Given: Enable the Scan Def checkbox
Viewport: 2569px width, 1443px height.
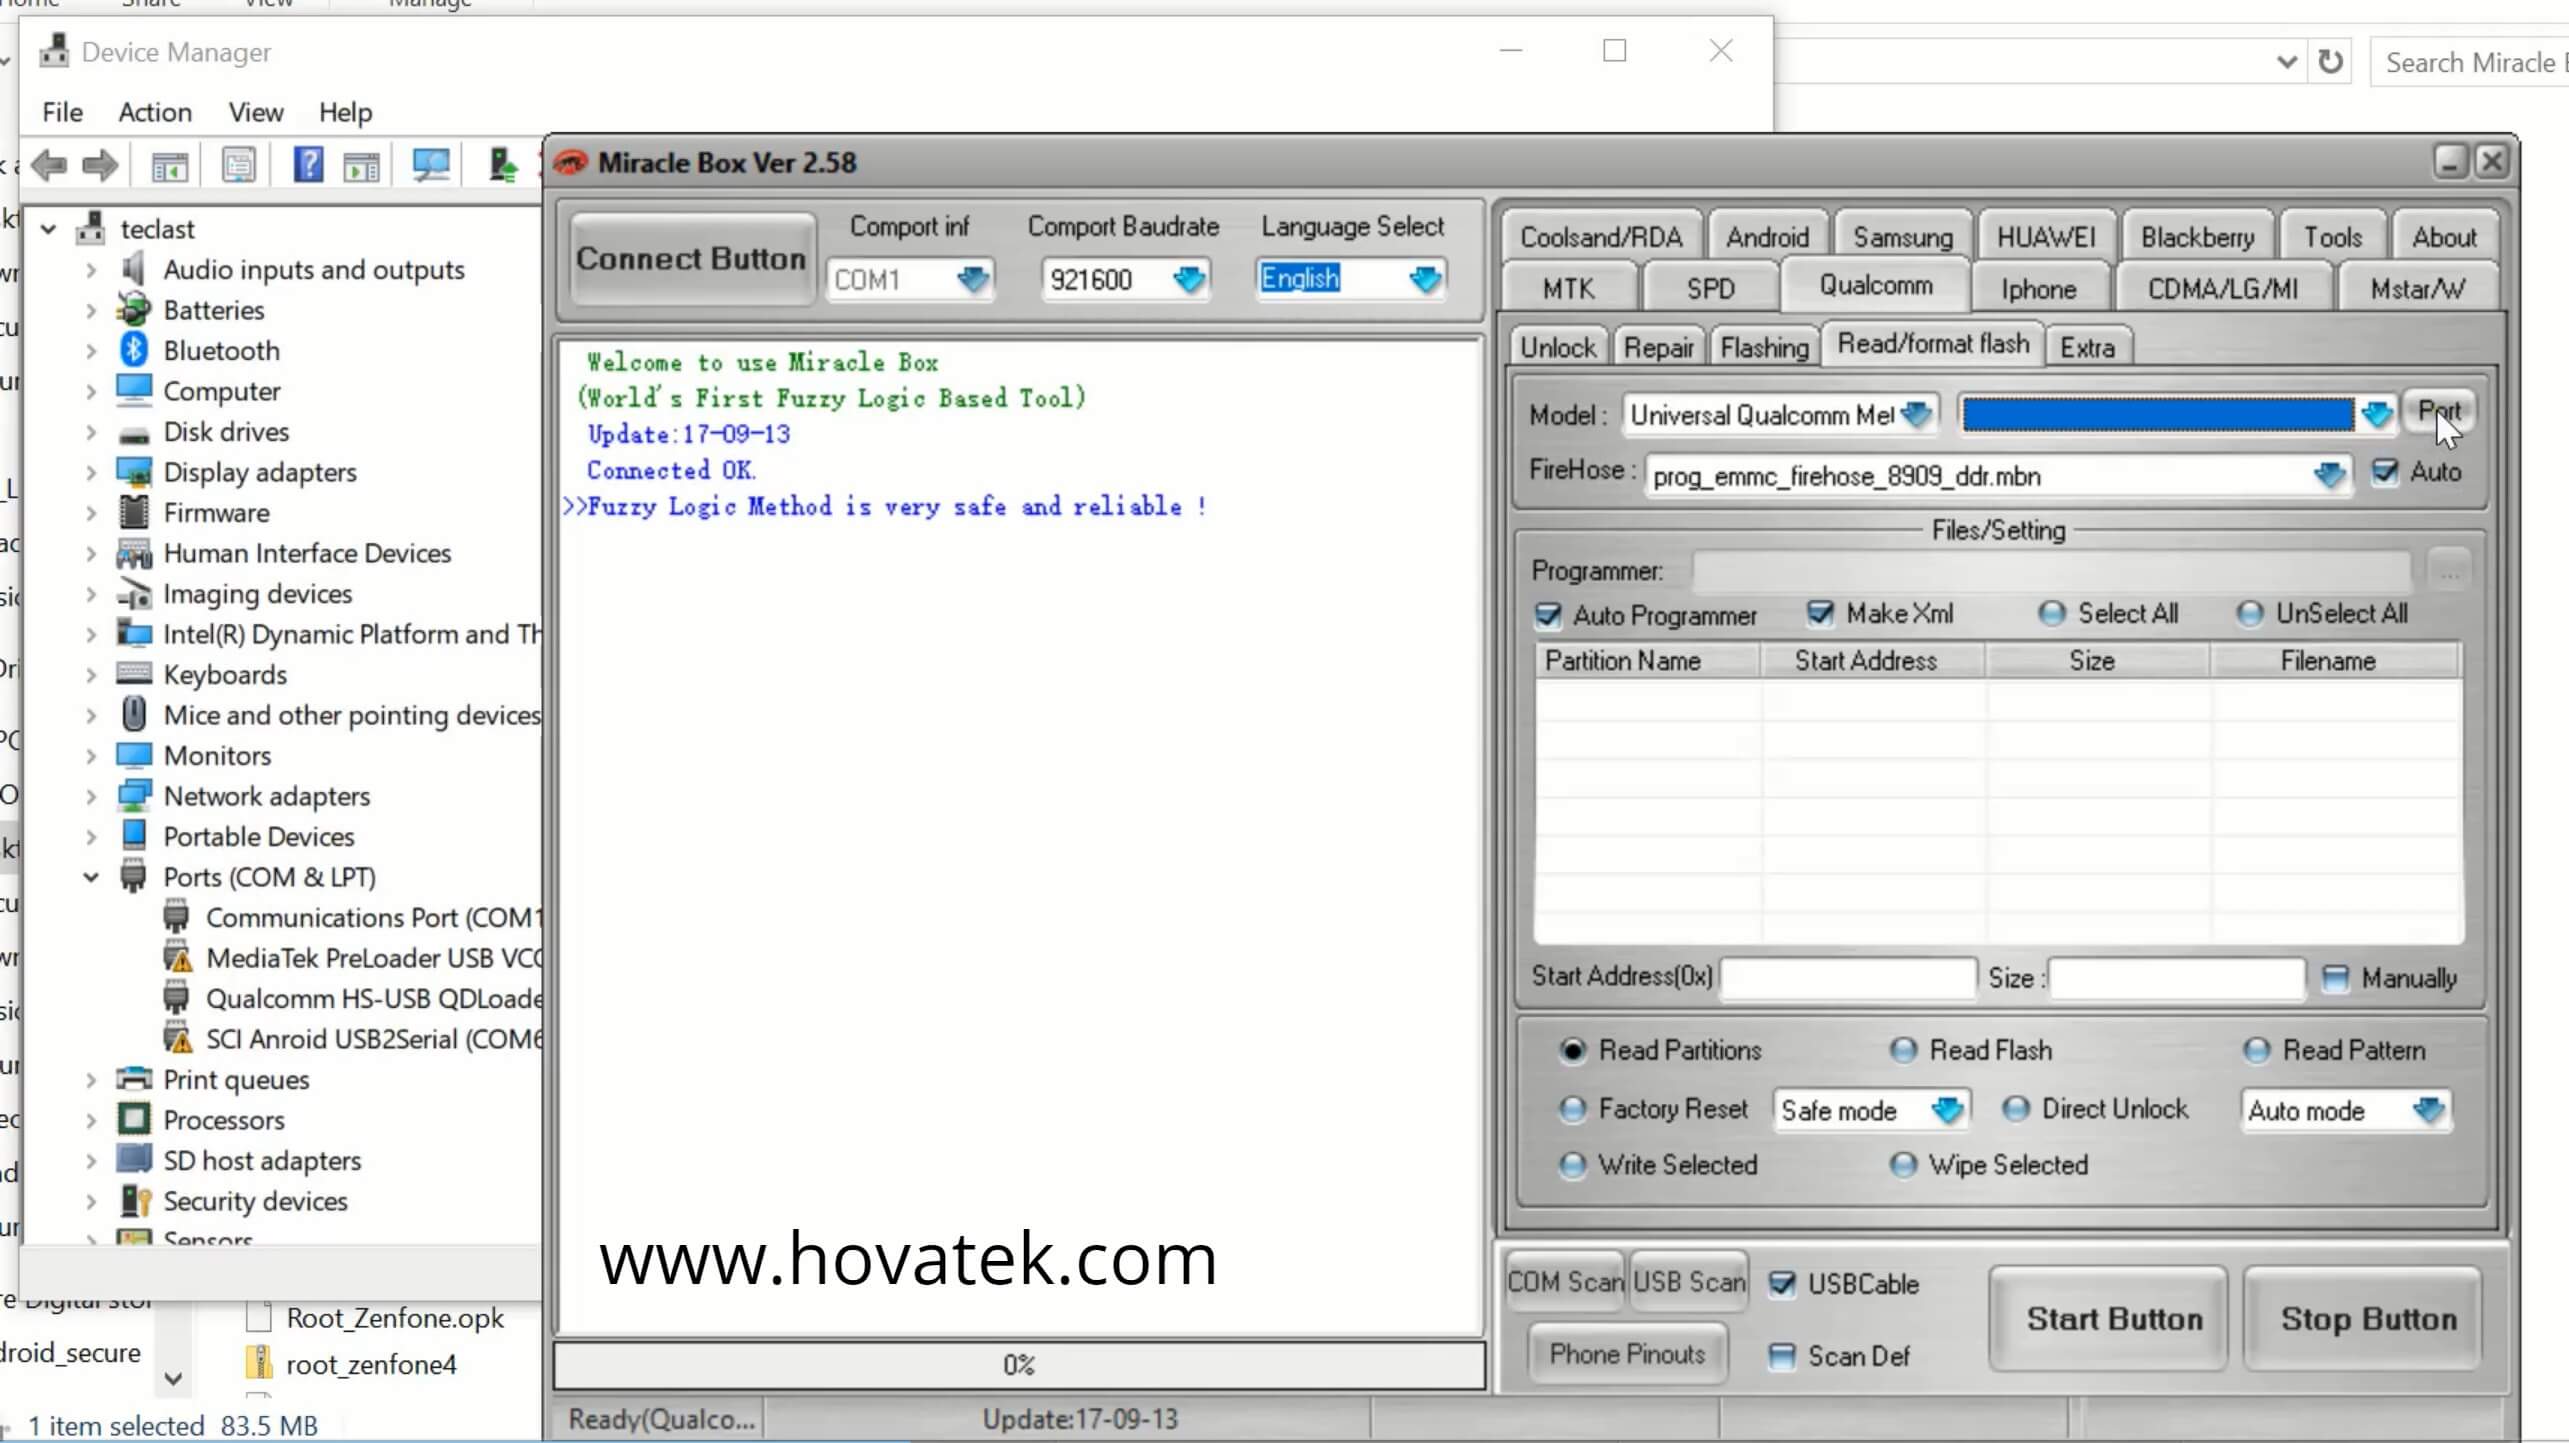Looking at the screenshot, I should [x=1781, y=1356].
